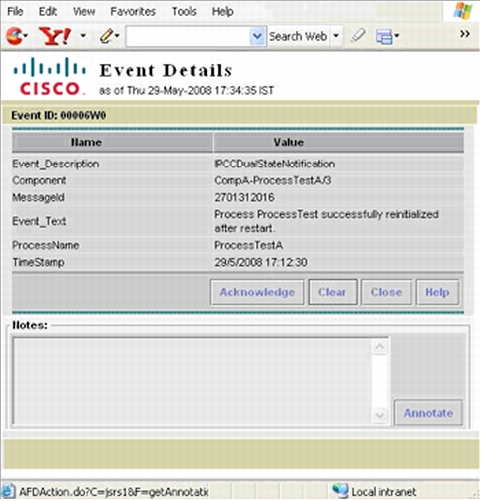Open the Yahoo! logo dropdown arrow

pyautogui.click(x=83, y=35)
